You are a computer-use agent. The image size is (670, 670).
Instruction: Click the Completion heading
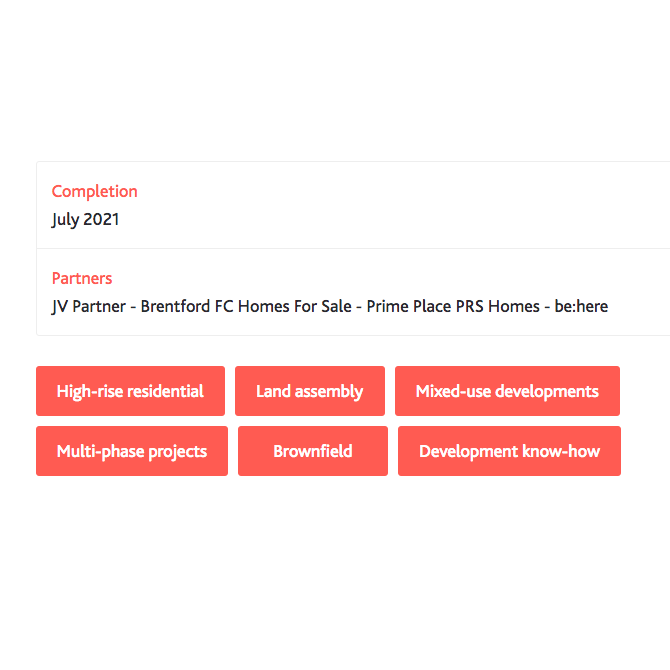[94, 191]
